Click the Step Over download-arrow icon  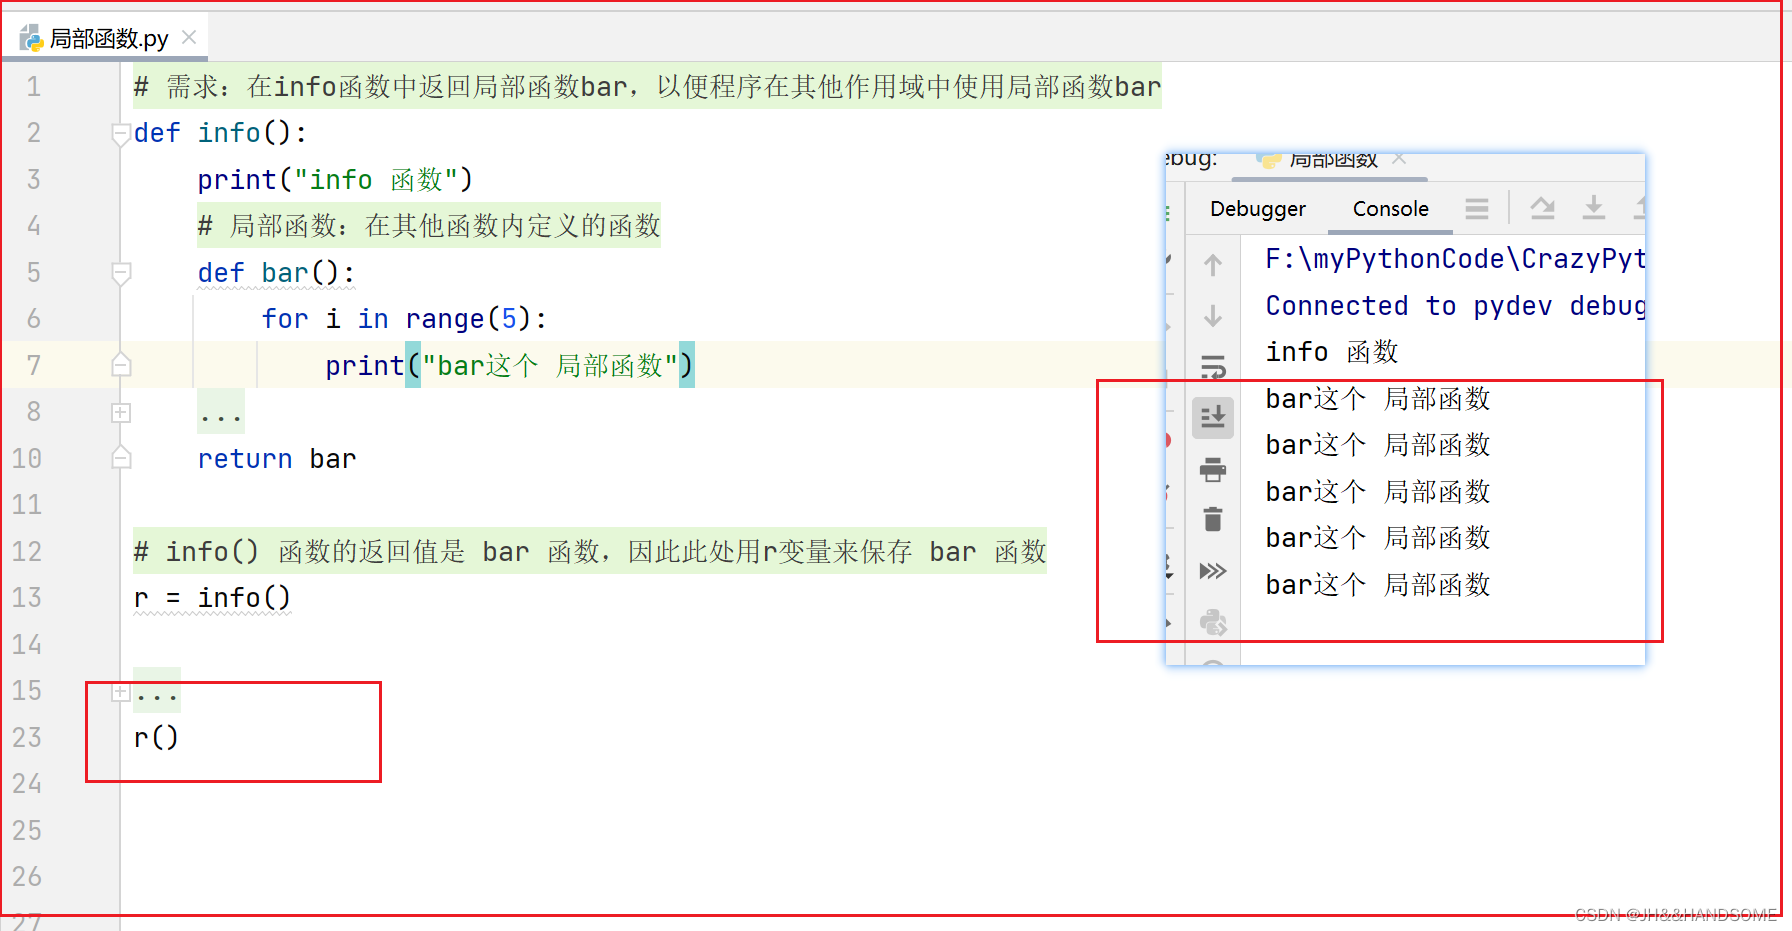tap(1594, 208)
